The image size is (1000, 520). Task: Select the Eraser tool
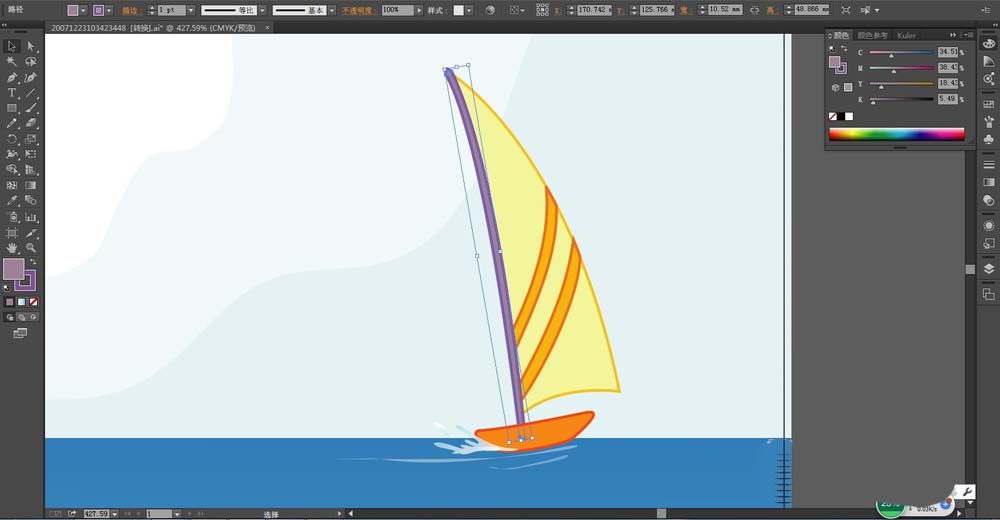point(31,123)
